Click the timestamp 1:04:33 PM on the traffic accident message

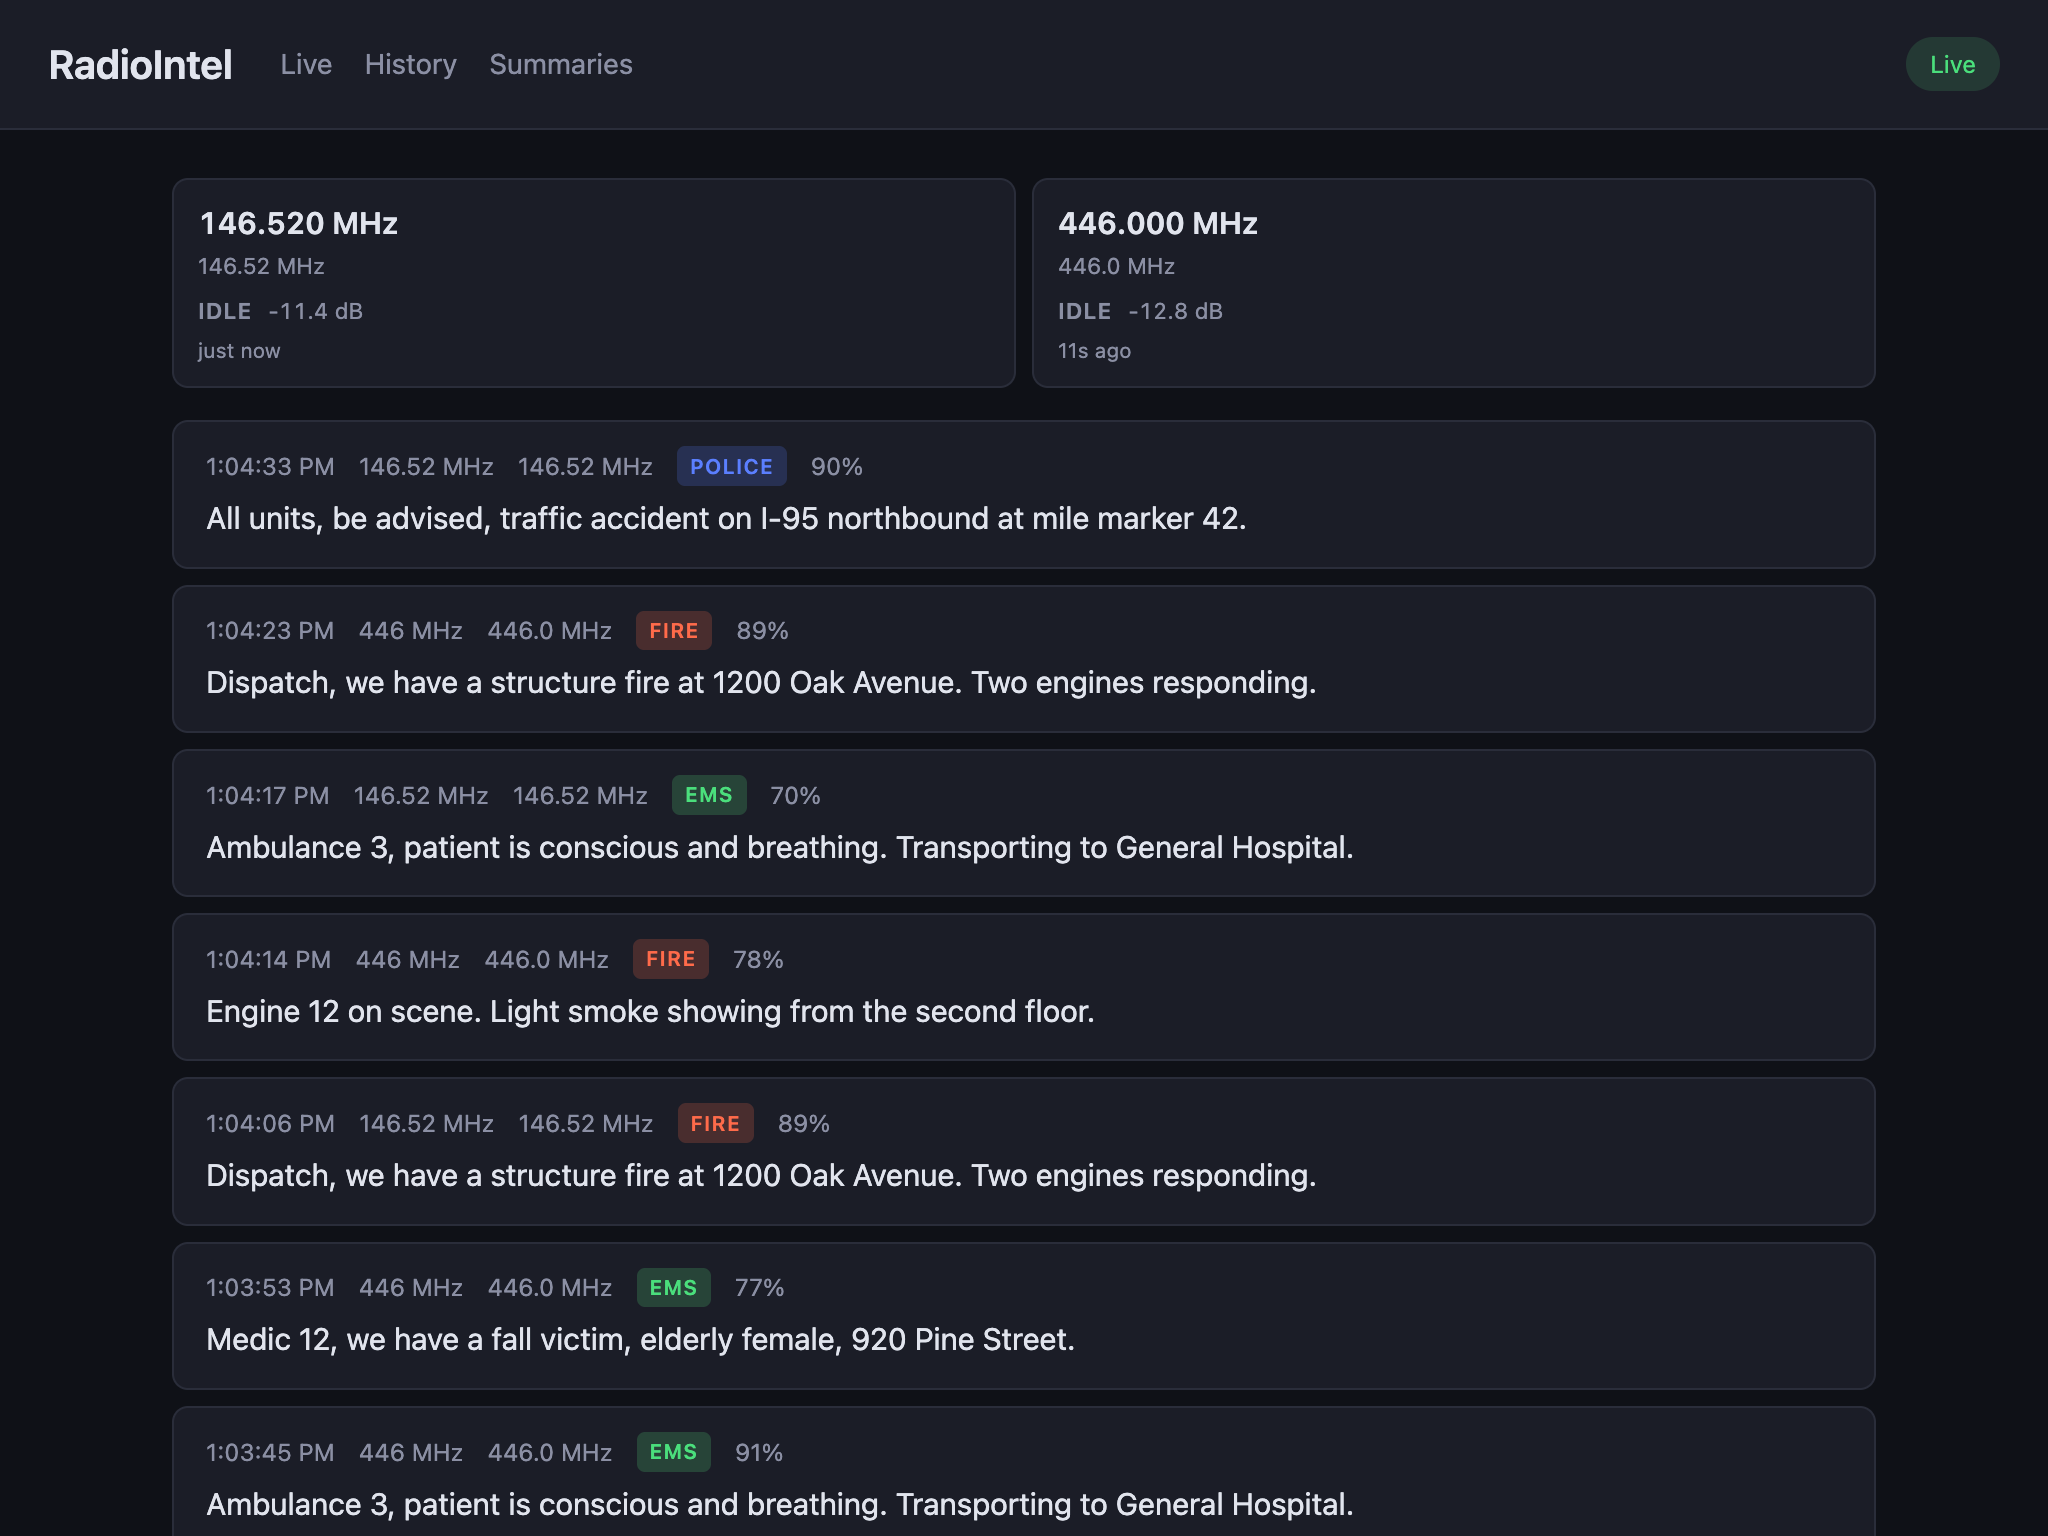click(270, 466)
